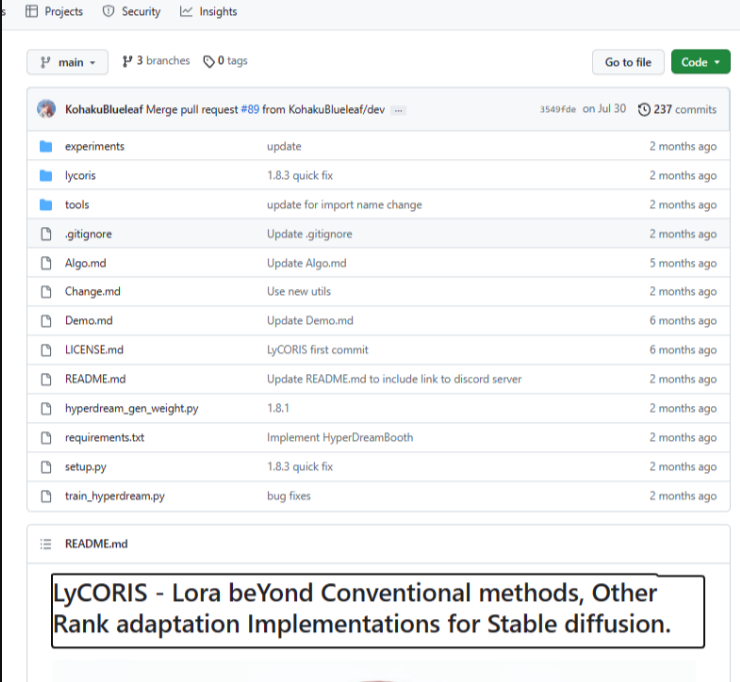Open hyperdream_gen_weight.py file
Screen dimensions: 740x682
coord(132,409)
